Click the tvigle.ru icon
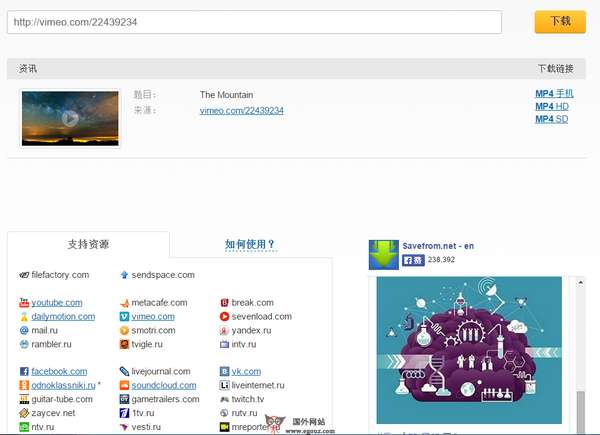Viewport: 600px width, 435px height. click(x=124, y=344)
